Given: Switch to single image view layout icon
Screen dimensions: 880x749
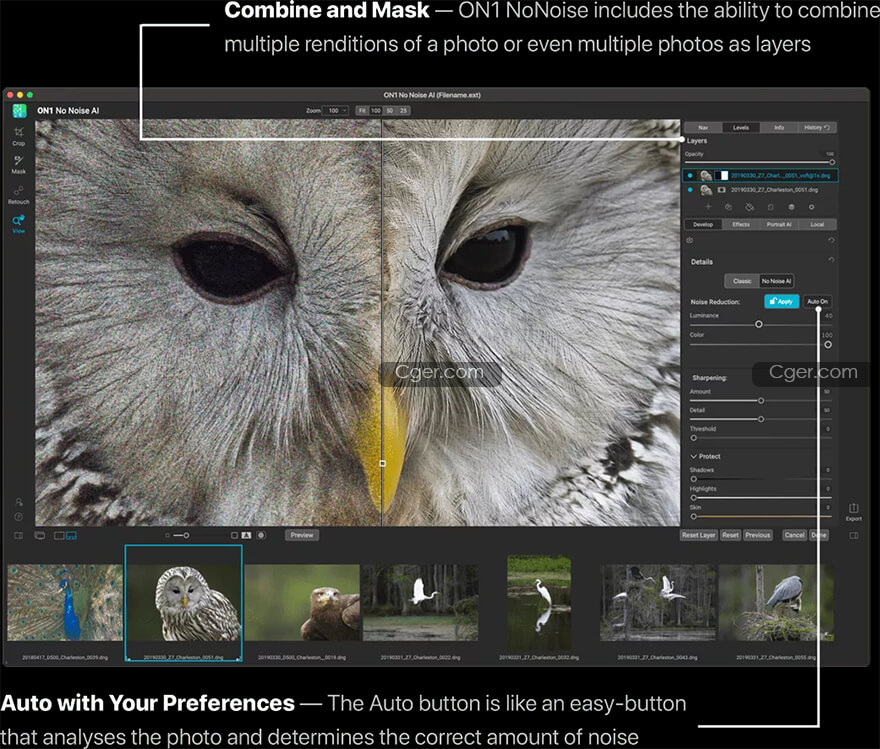Looking at the screenshot, I should point(59,535).
